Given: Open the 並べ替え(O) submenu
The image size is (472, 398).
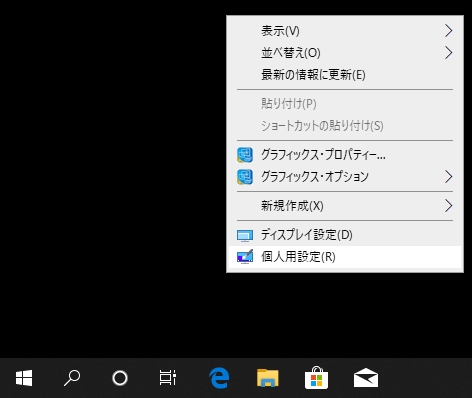Looking at the screenshot, I should tap(345, 53).
